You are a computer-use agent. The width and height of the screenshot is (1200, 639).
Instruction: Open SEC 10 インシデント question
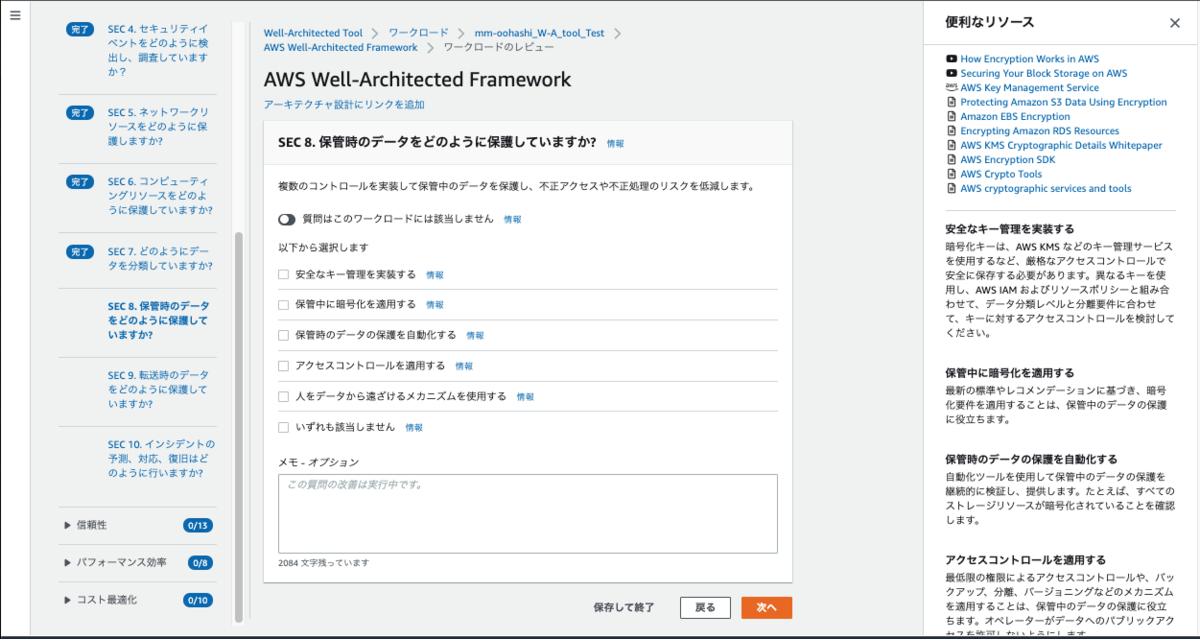tap(160, 458)
